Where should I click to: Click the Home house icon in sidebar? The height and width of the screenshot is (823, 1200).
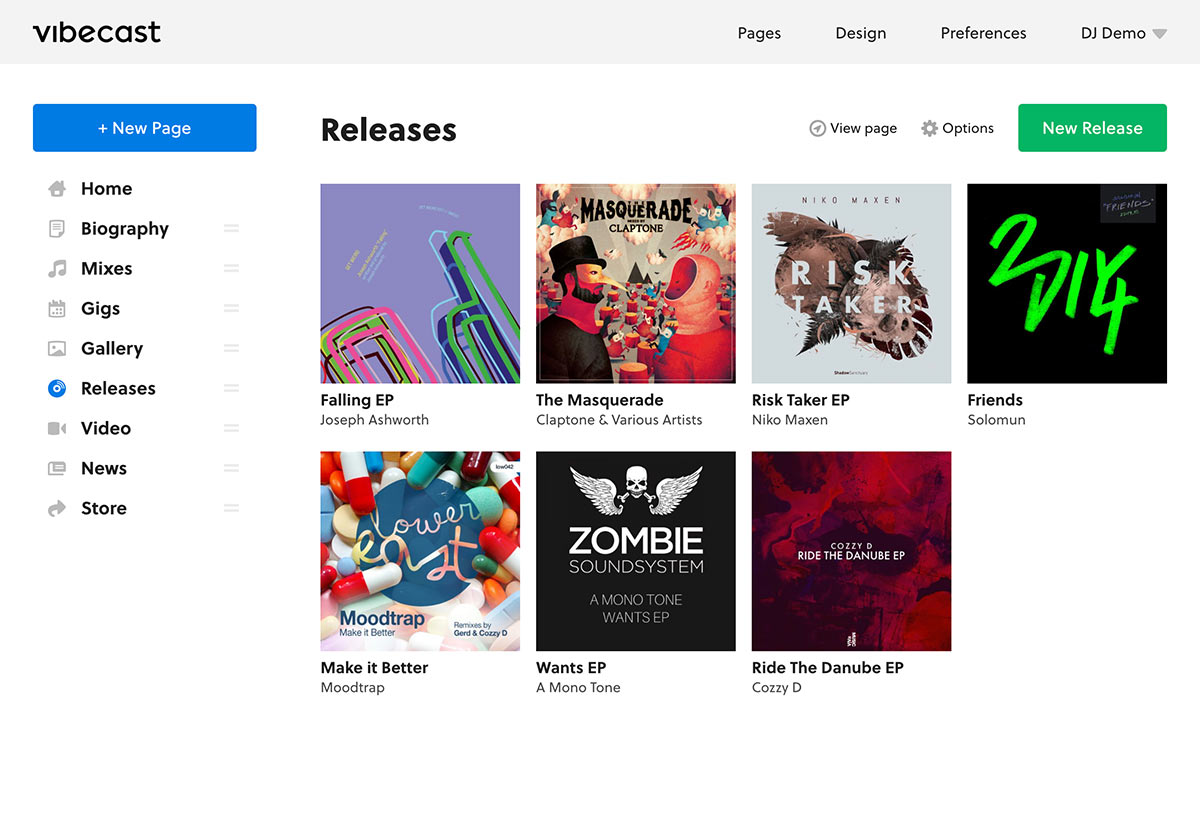point(57,189)
